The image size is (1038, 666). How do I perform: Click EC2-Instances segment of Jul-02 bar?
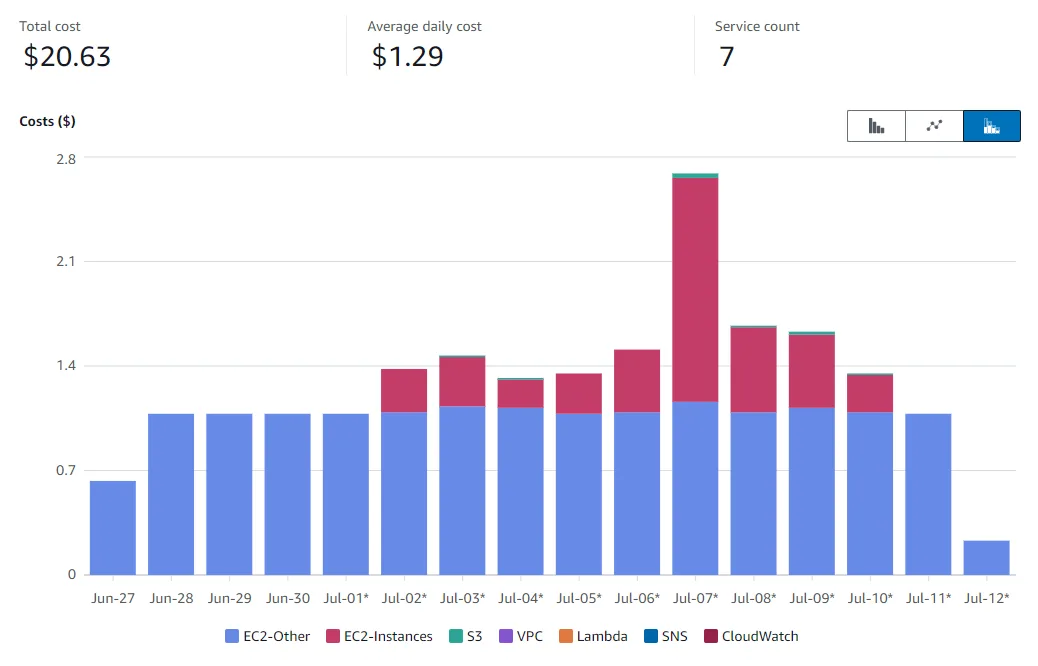click(x=404, y=391)
